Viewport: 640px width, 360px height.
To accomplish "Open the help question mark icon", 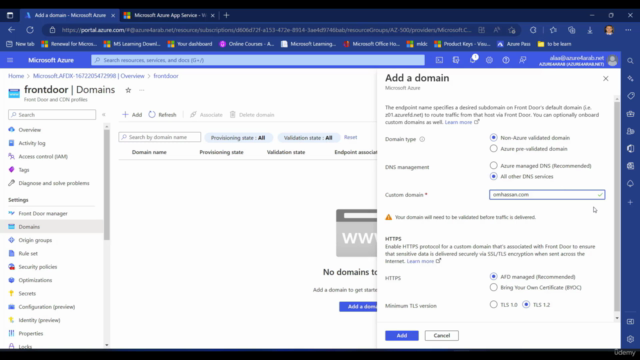I will pos(506,60).
